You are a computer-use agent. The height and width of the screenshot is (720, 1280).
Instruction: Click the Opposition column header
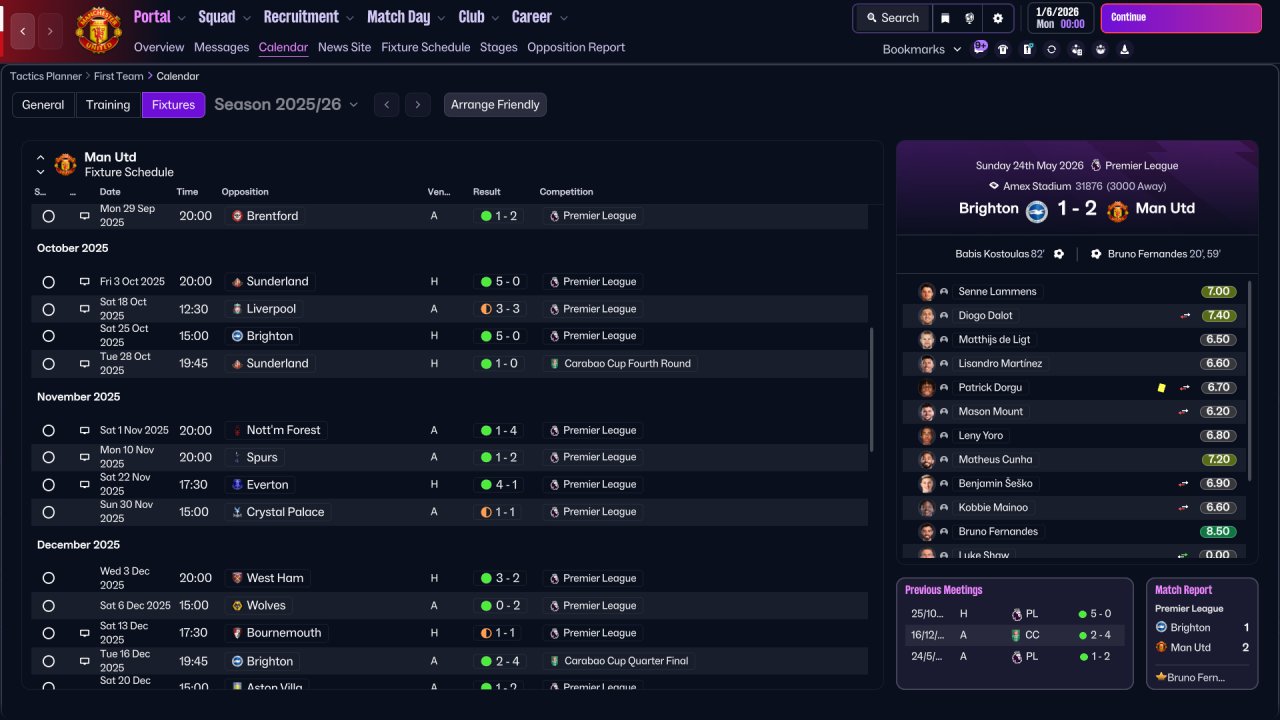(245, 192)
